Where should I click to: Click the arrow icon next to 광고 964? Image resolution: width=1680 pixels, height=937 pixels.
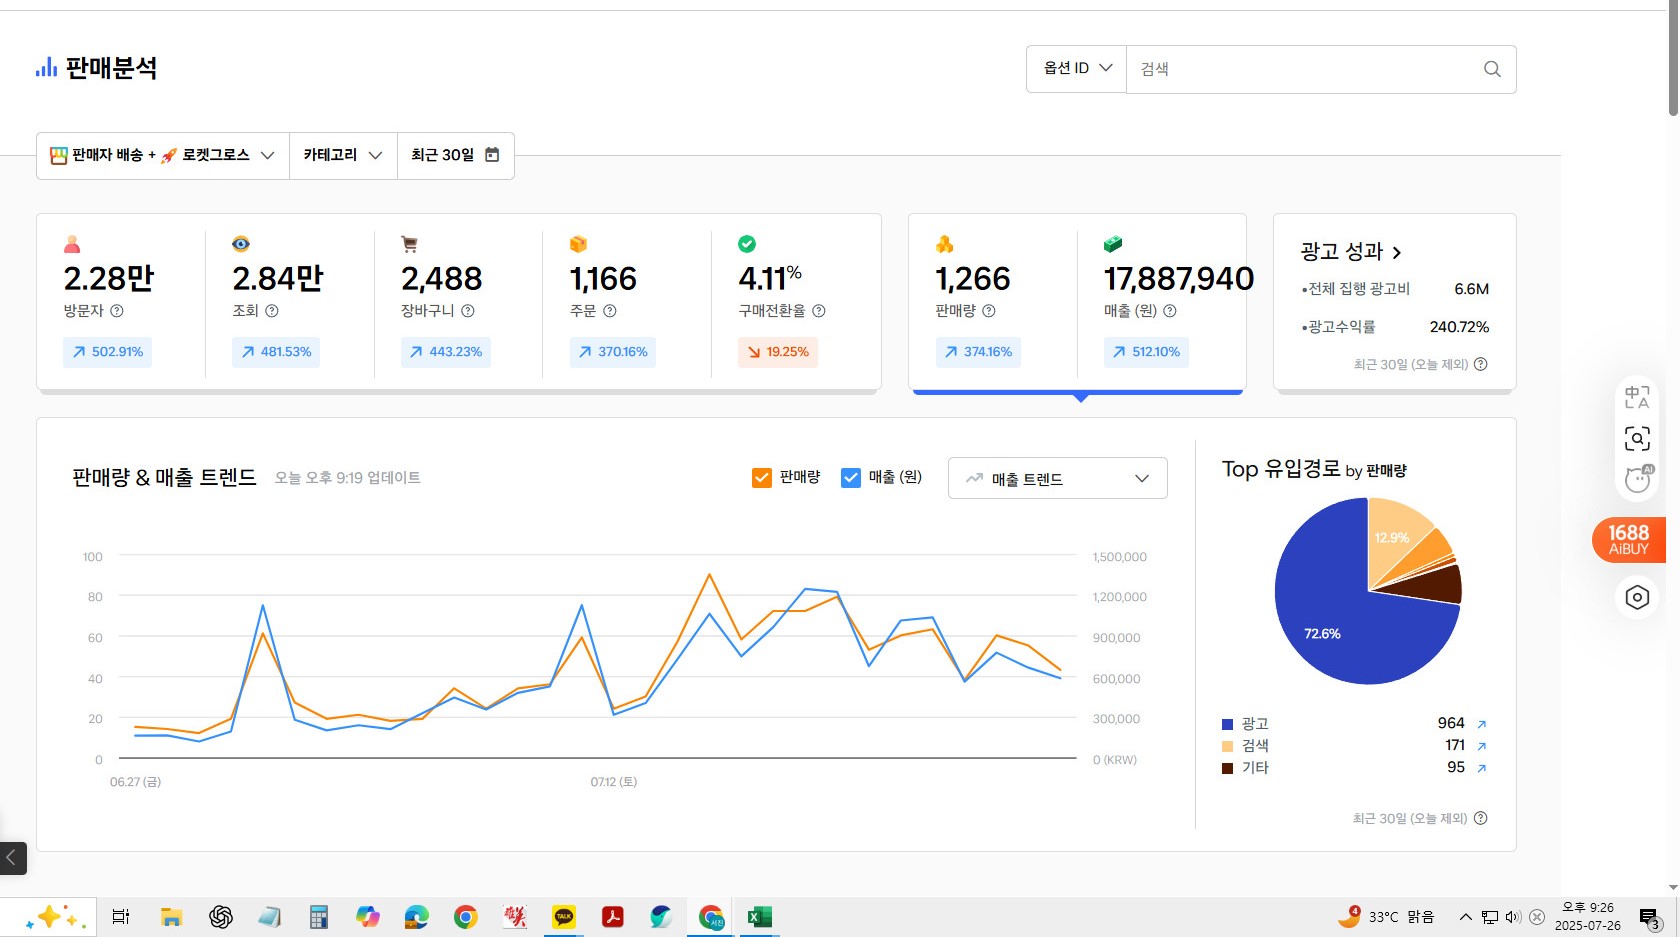pyautogui.click(x=1482, y=724)
